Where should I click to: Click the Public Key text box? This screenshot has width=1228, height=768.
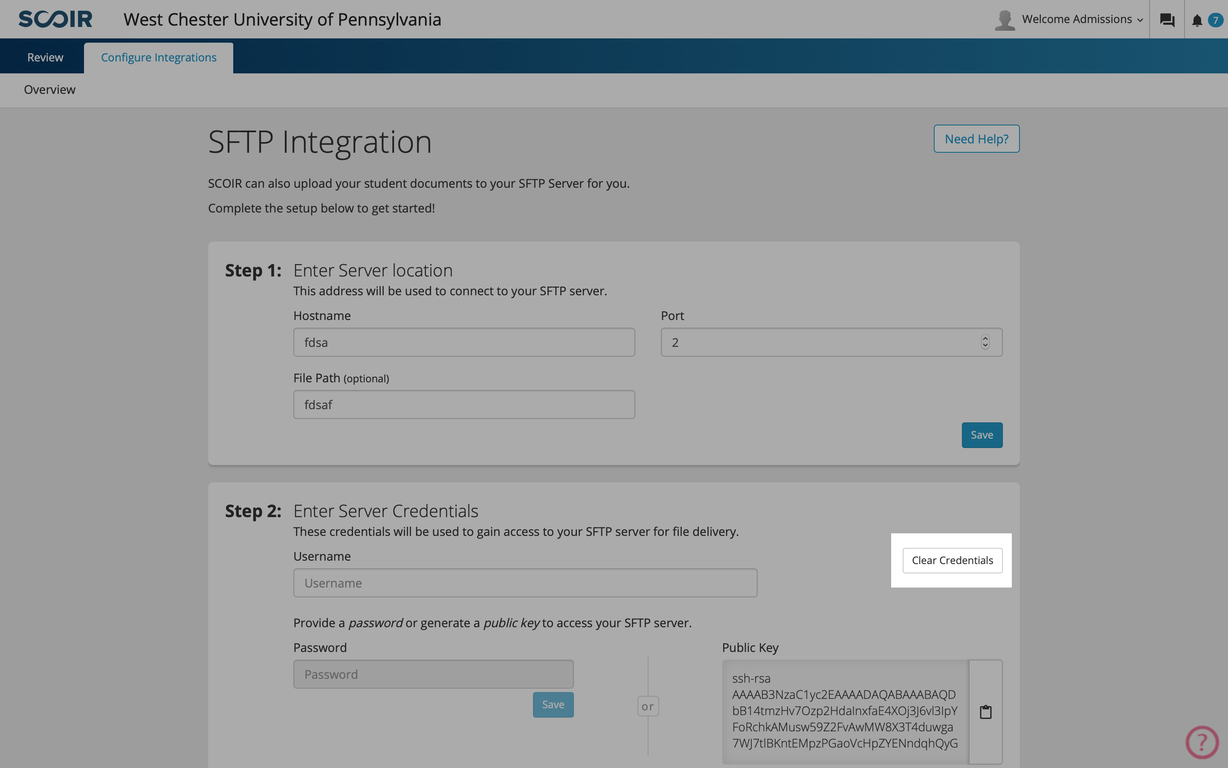tap(845, 712)
